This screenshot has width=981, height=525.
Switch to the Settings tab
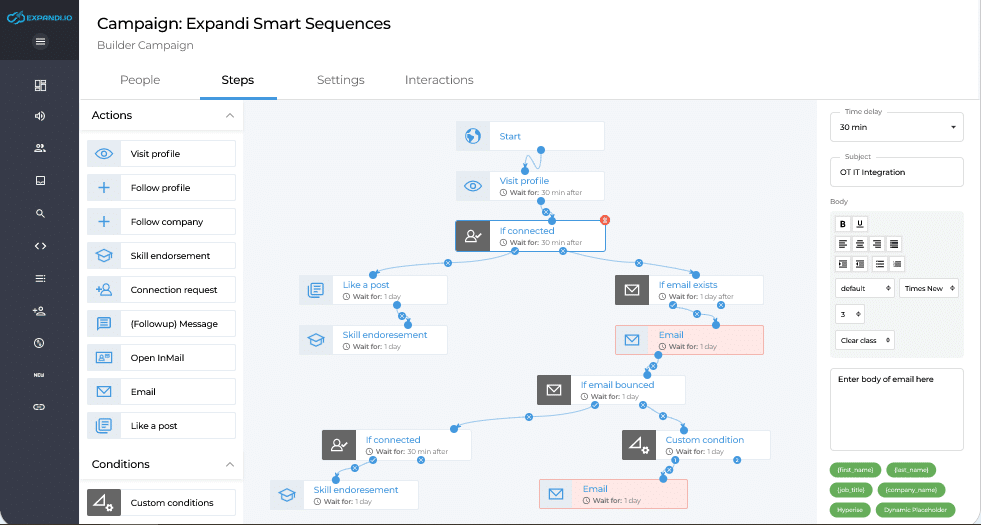[340, 80]
